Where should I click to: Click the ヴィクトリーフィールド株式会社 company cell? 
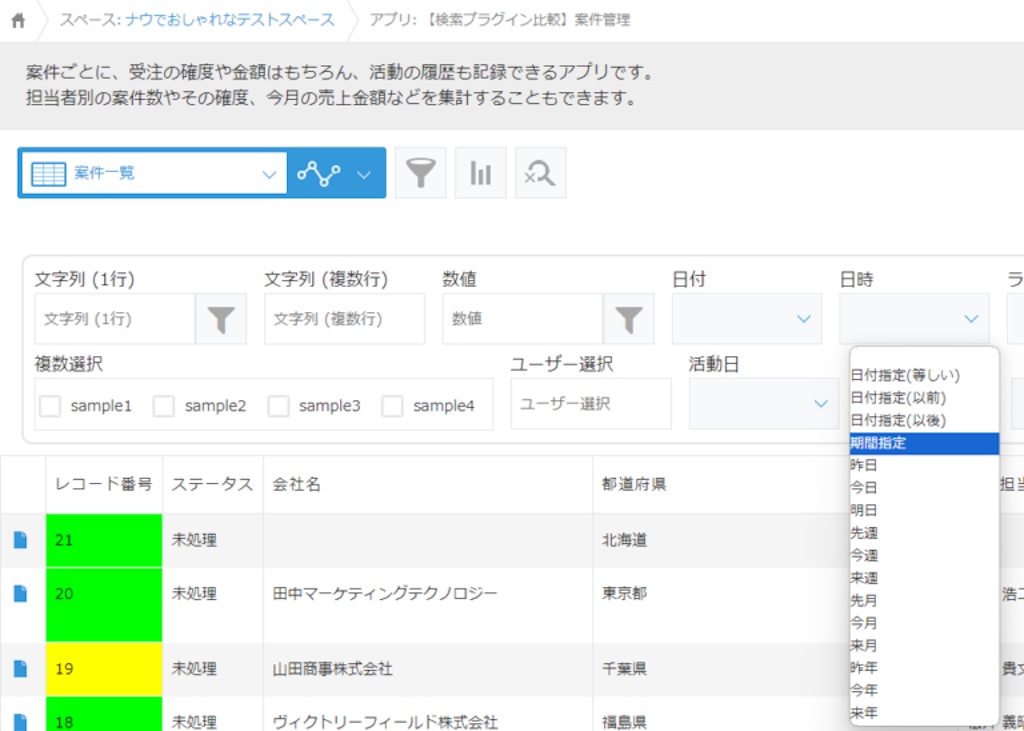[x=428, y=714]
